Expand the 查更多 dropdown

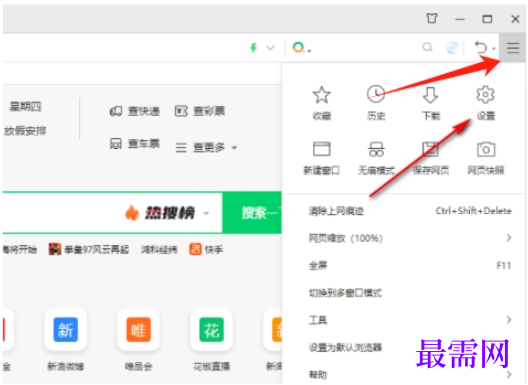click(234, 148)
